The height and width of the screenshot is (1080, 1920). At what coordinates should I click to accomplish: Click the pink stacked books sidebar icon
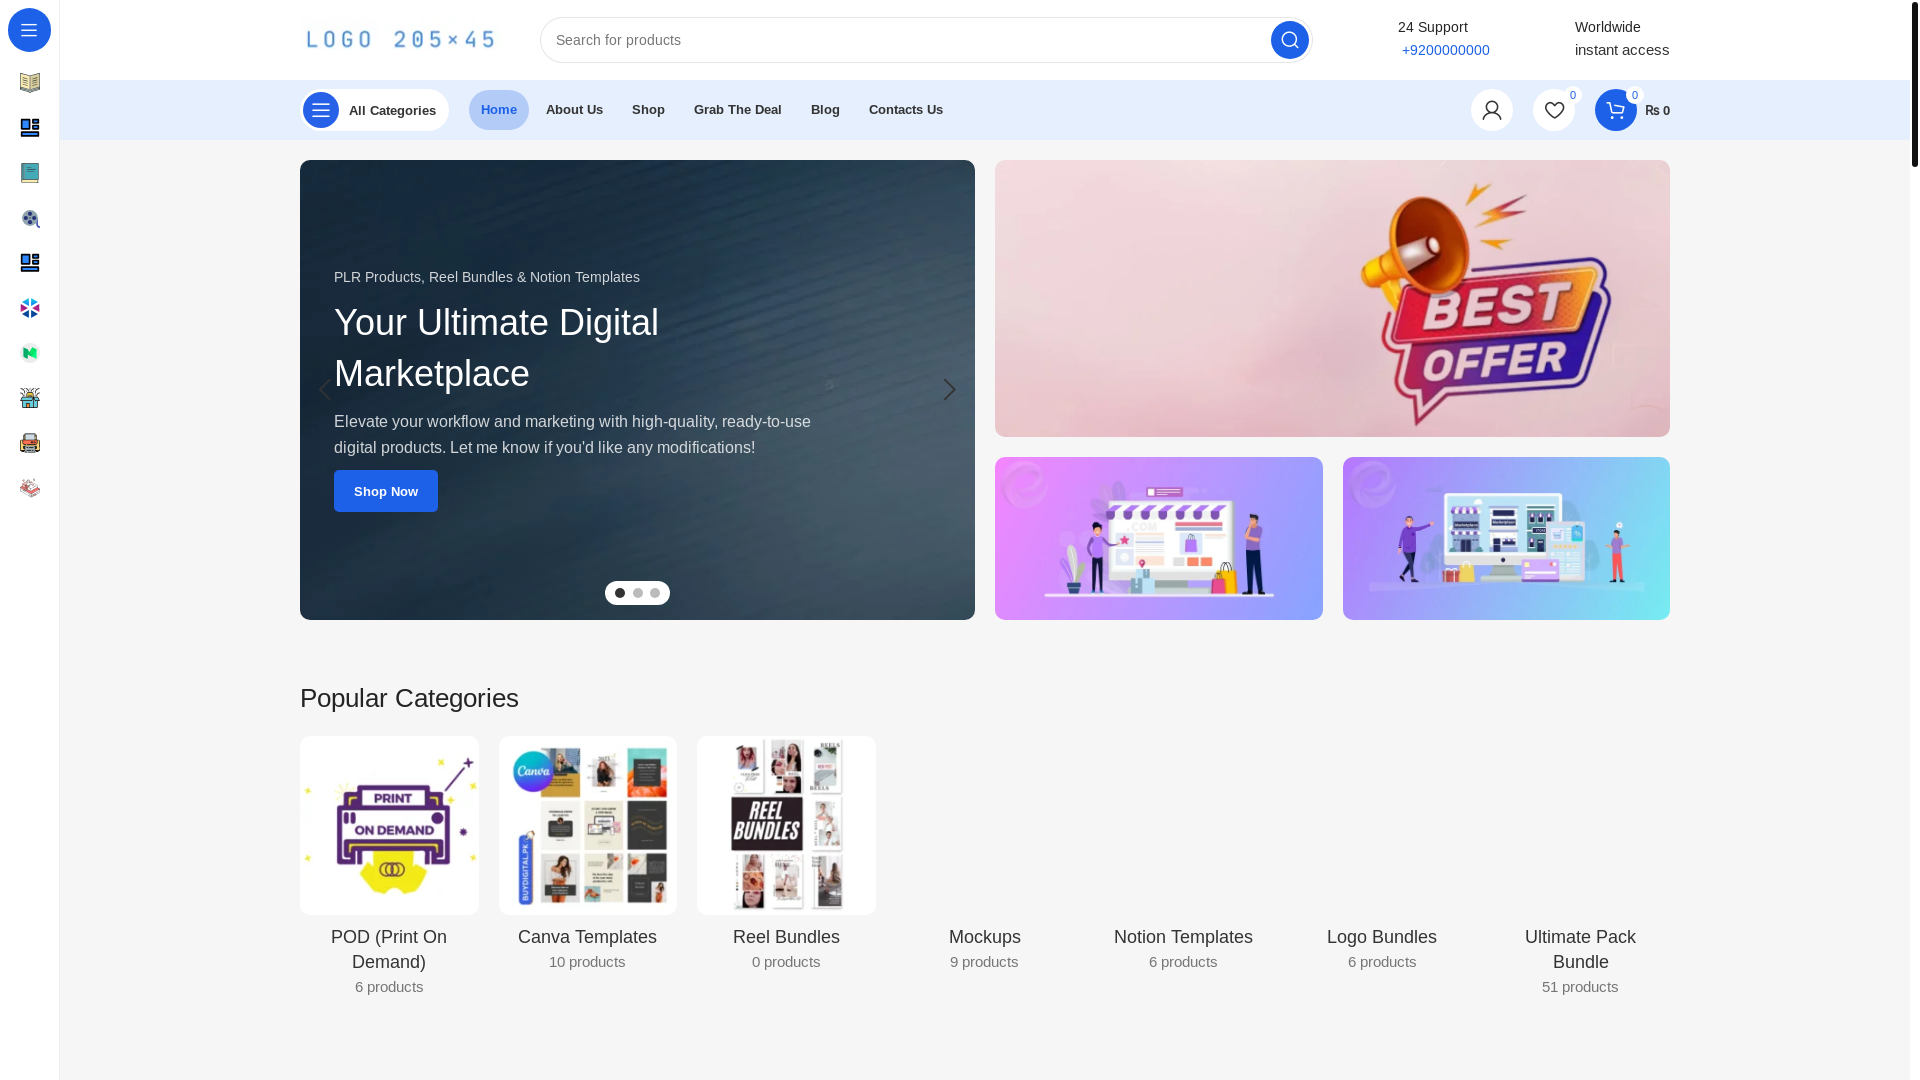(30, 488)
